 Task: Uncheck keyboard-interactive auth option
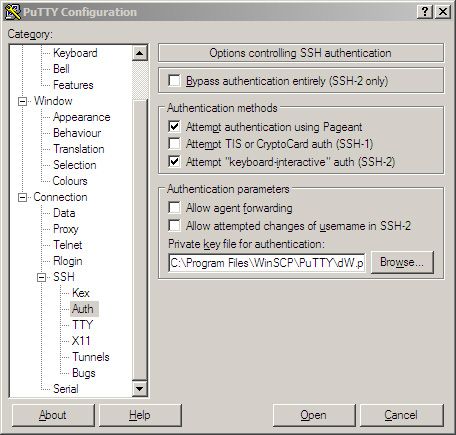[x=175, y=162]
